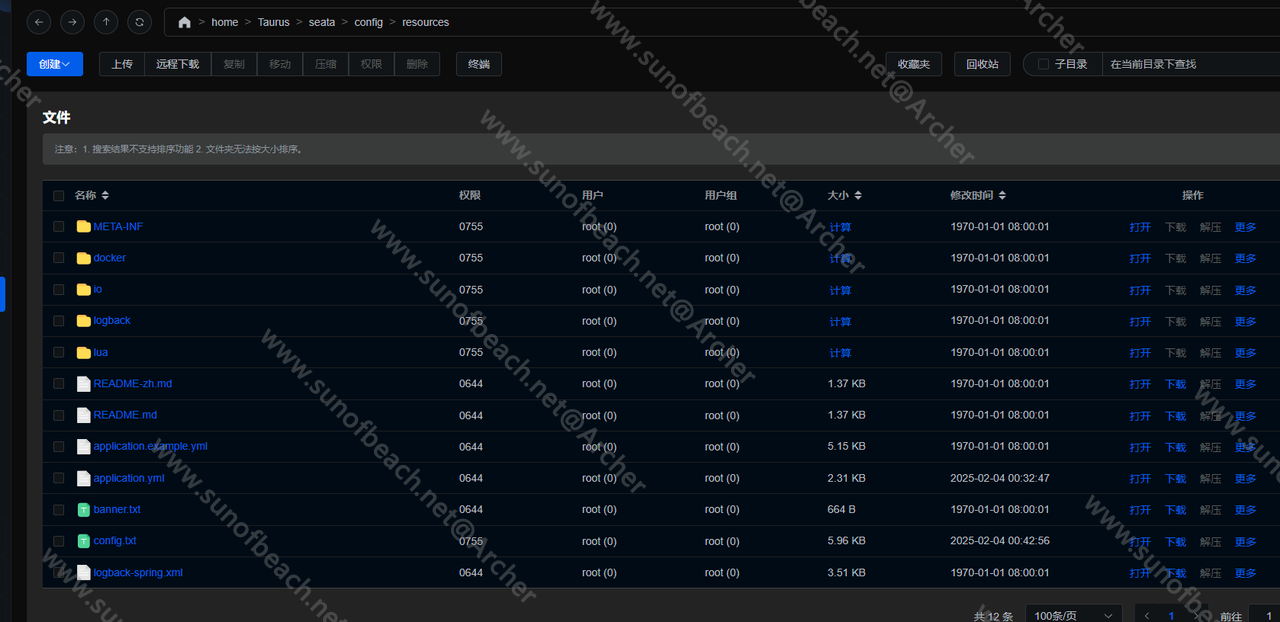
Task: Expand 更多 options for banner.txt
Action: point(1245,510)
